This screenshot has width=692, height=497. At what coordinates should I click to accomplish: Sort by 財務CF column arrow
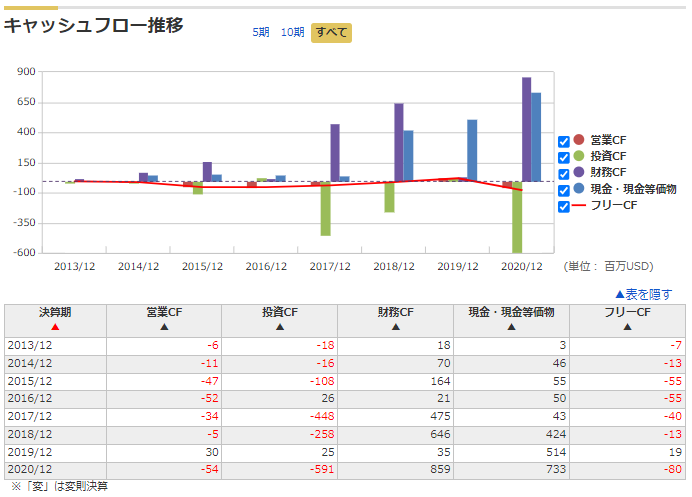click(x=396, y=327)
